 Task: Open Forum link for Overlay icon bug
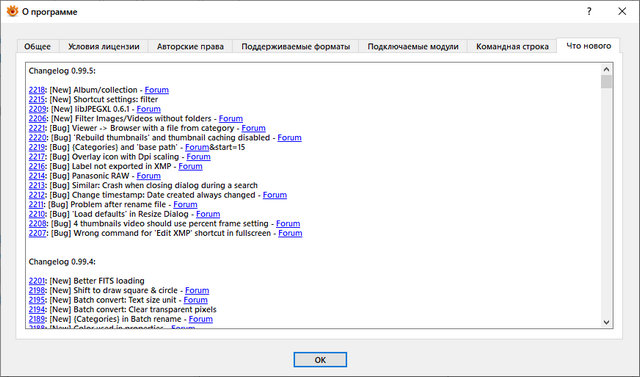point(198,157)
